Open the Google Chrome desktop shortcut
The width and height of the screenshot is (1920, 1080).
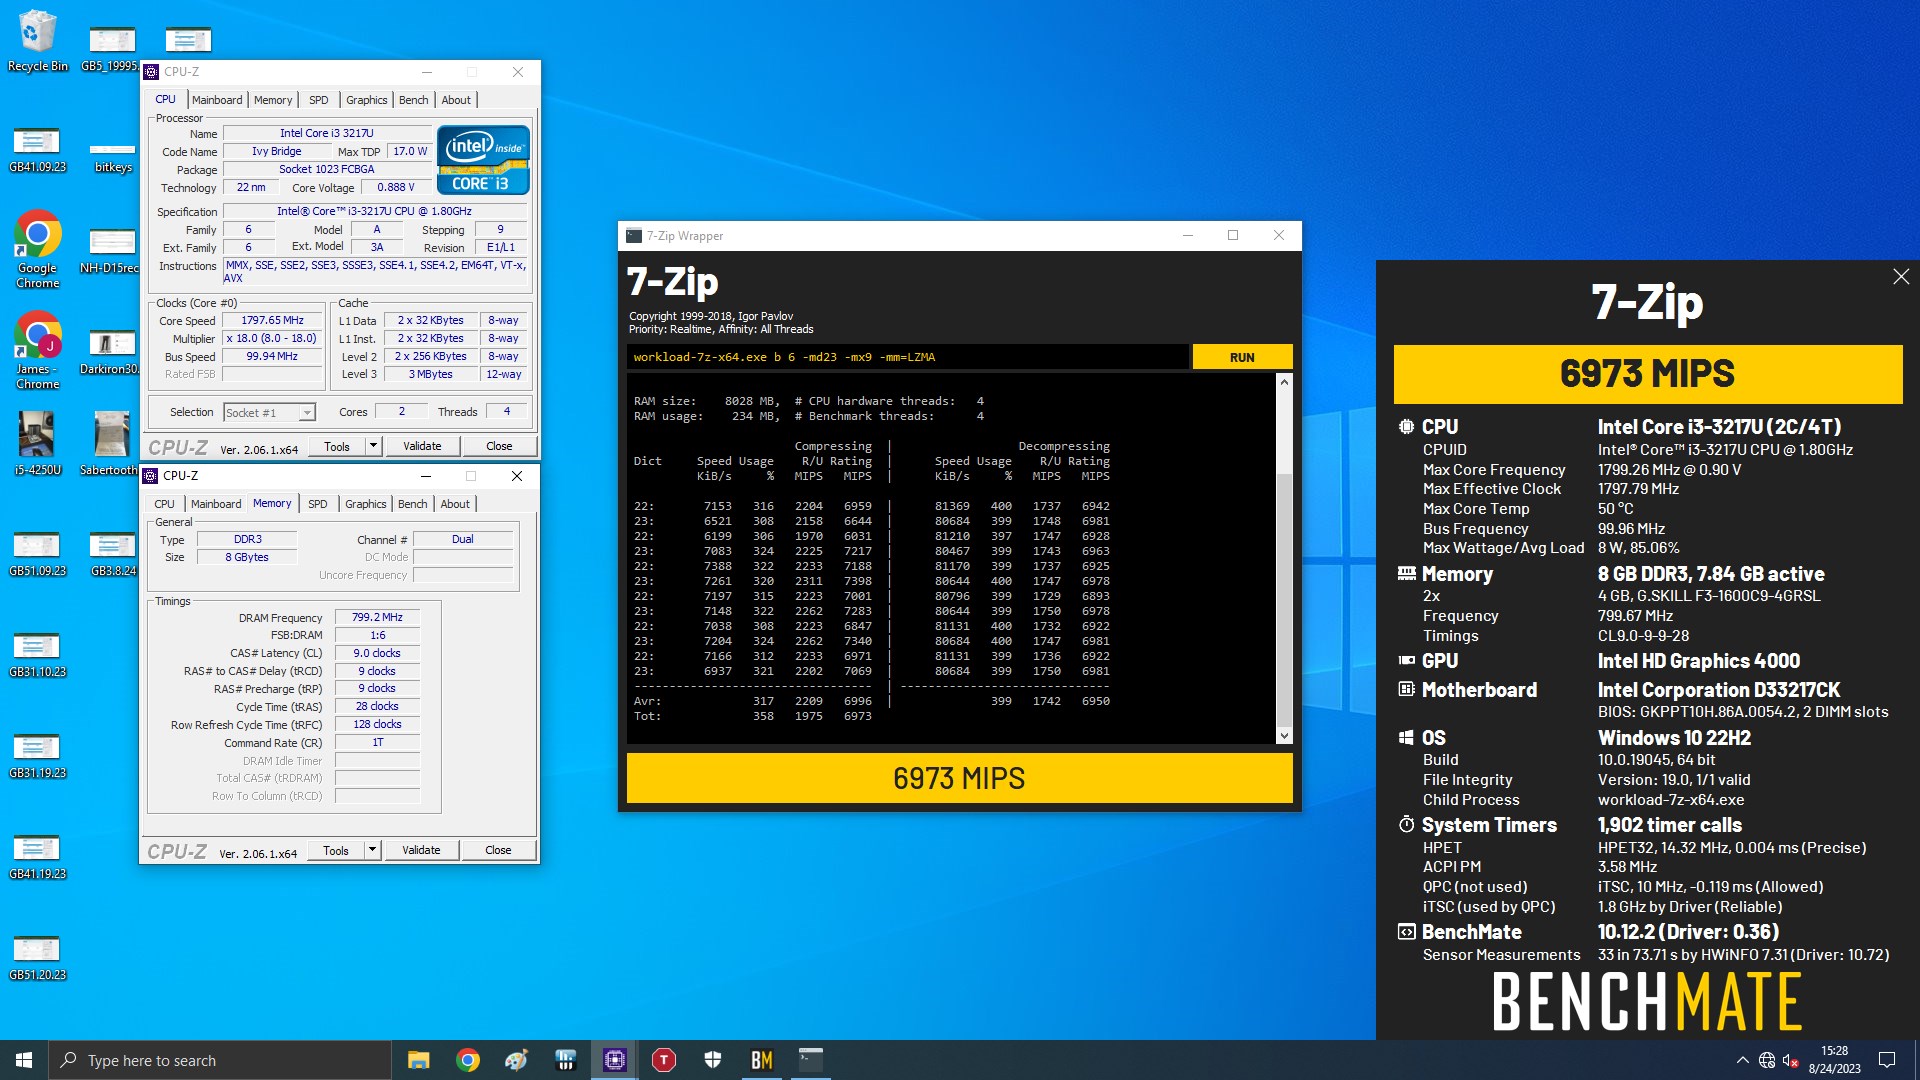point(37,249)
